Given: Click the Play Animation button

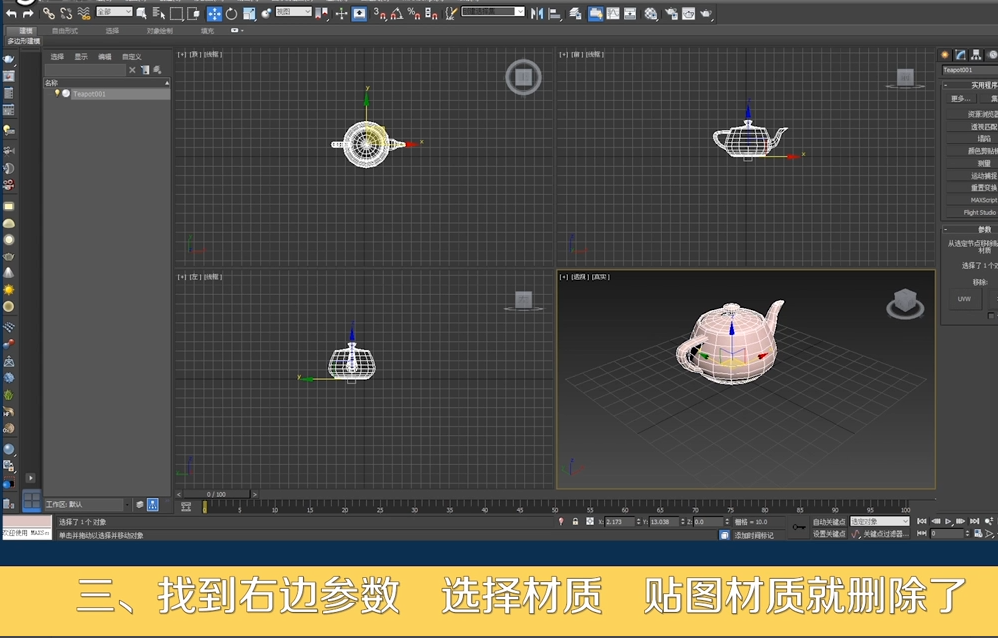Looking at the screenshot, I should [948, 521].
